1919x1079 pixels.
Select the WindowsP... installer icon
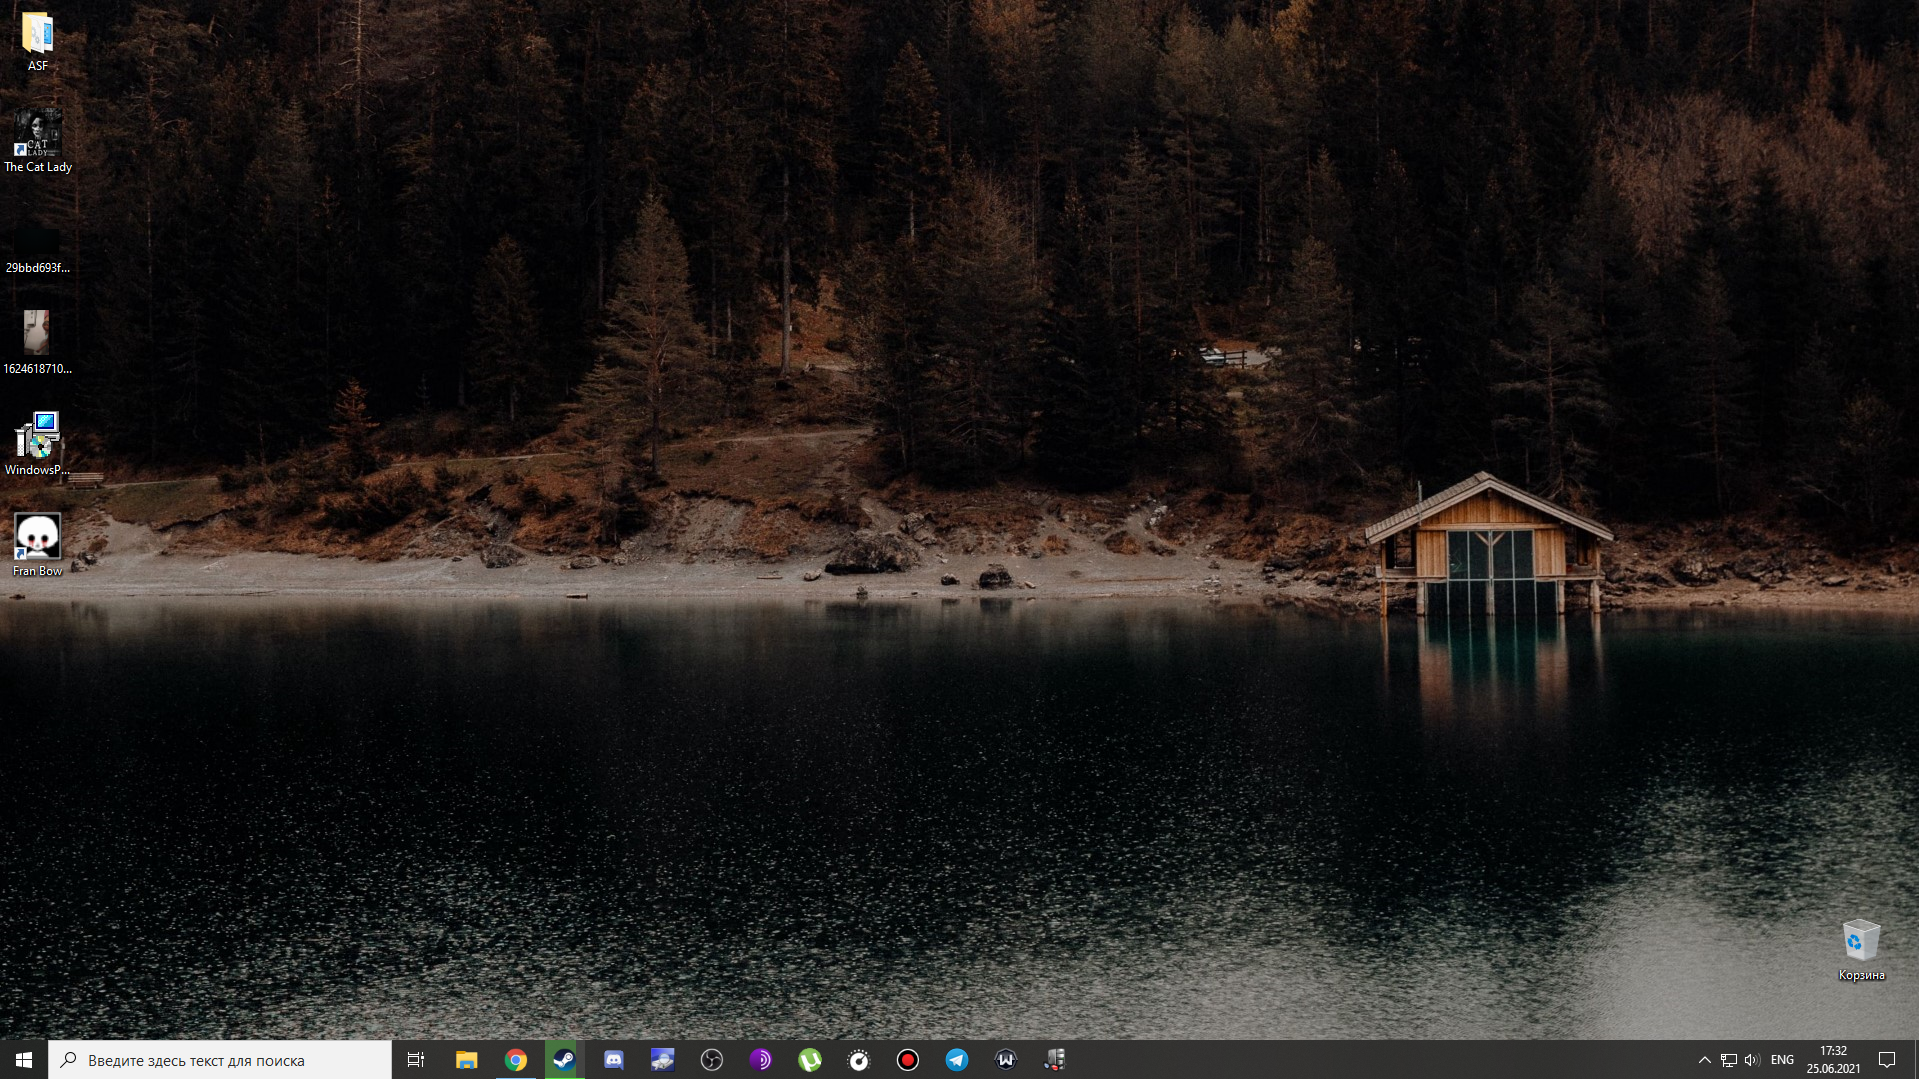click(37, 444)
